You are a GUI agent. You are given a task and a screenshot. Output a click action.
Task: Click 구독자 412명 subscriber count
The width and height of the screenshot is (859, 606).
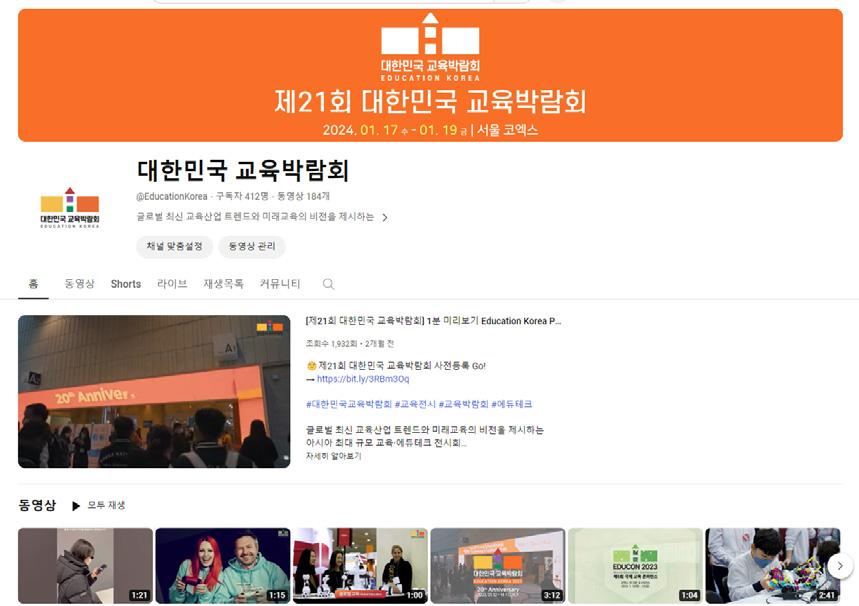coord(242,196)
